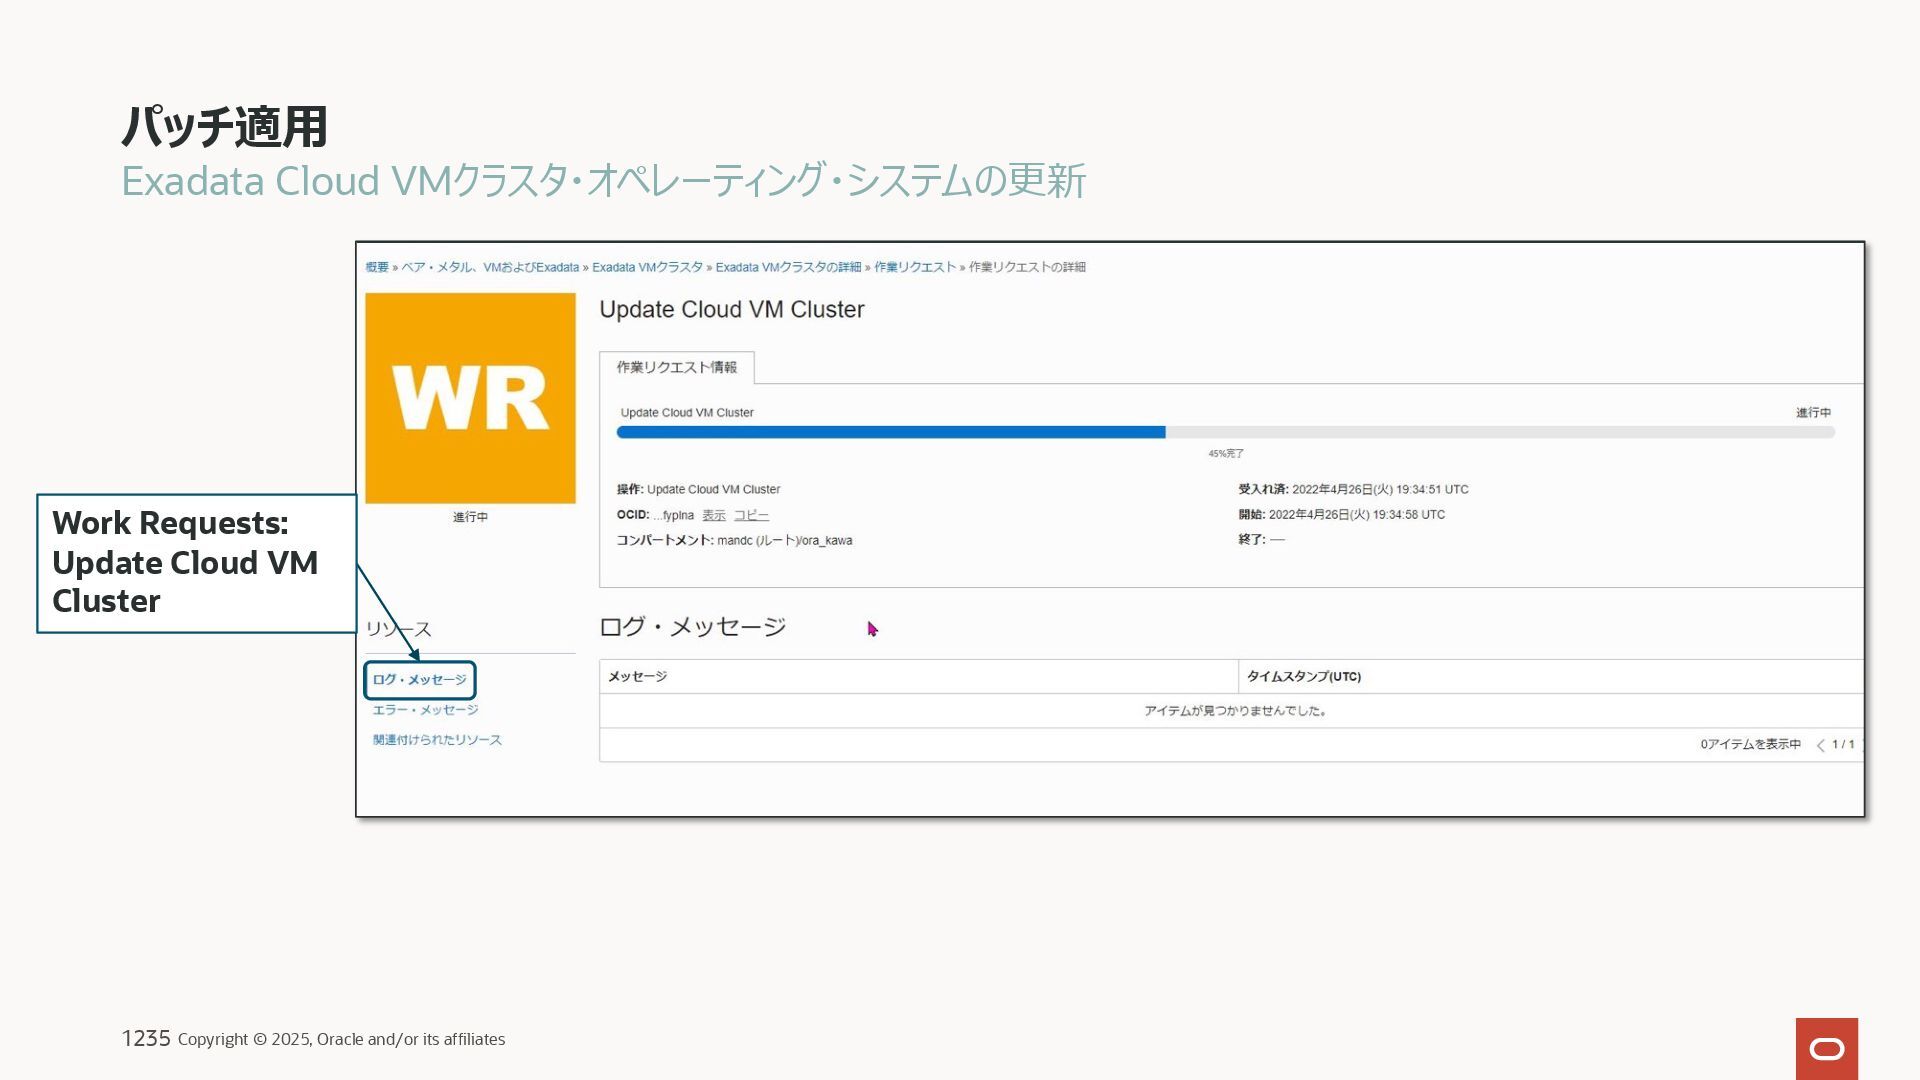Open the 作業リクエスト breadcrumb link

pyautogui.click(x=914, y=267)
